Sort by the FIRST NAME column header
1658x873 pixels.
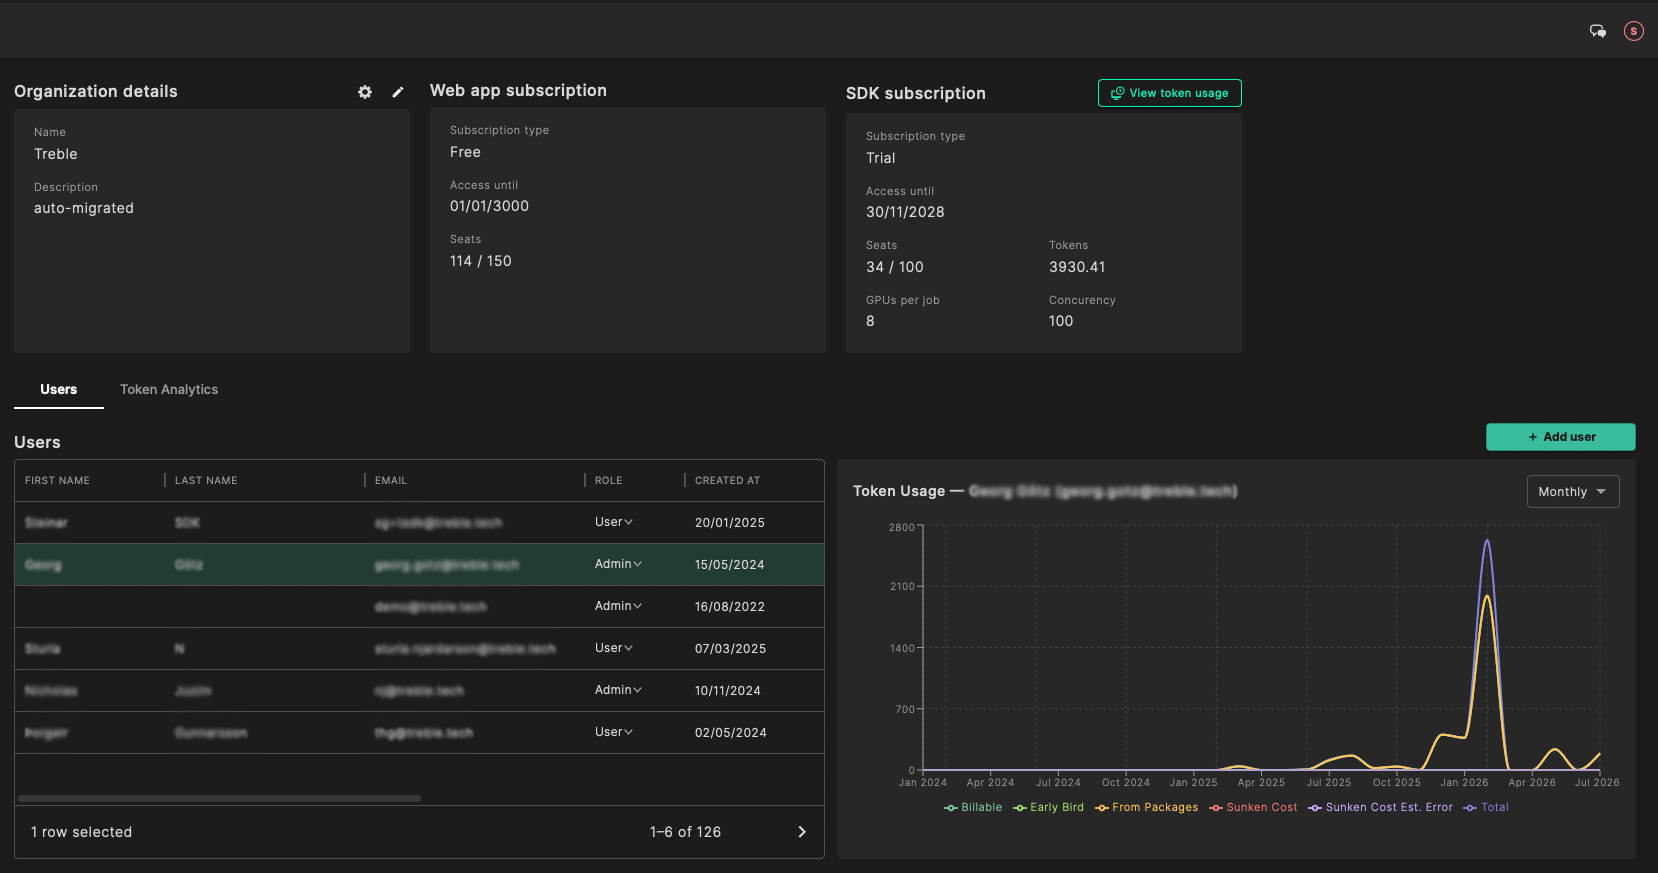[x=57, y=481]
